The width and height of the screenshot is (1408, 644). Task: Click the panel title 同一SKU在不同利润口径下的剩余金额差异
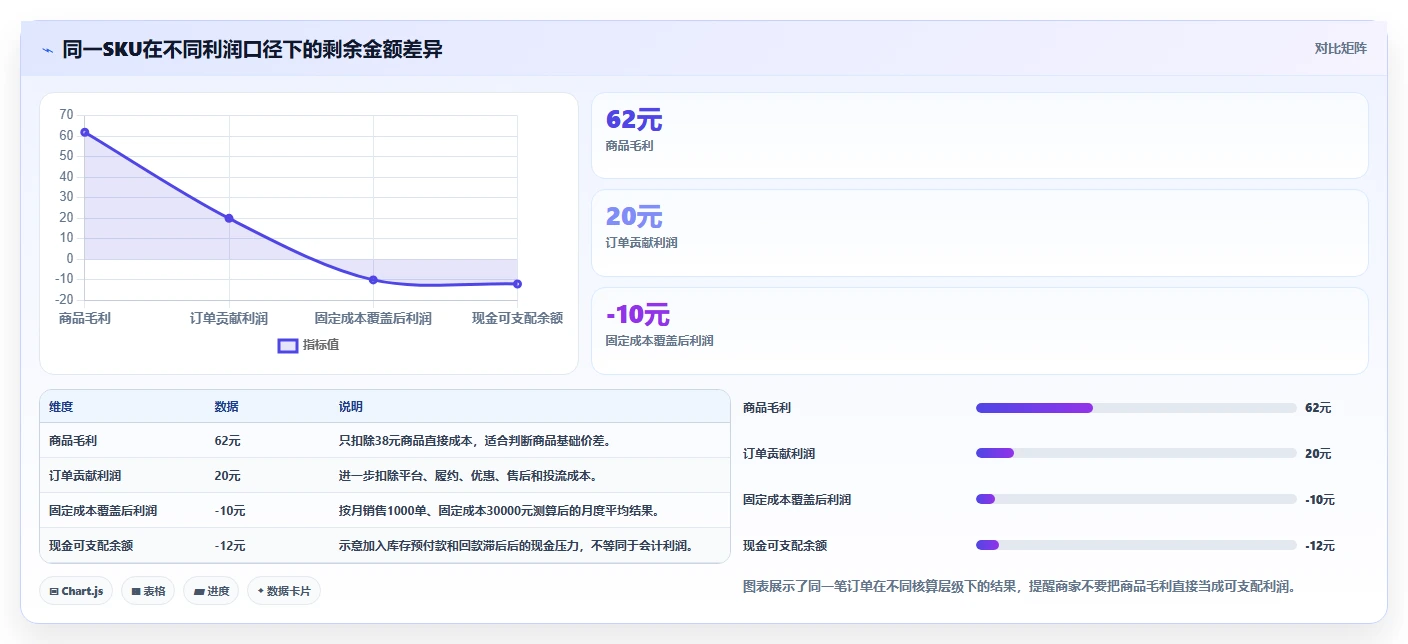pos(252,49)
